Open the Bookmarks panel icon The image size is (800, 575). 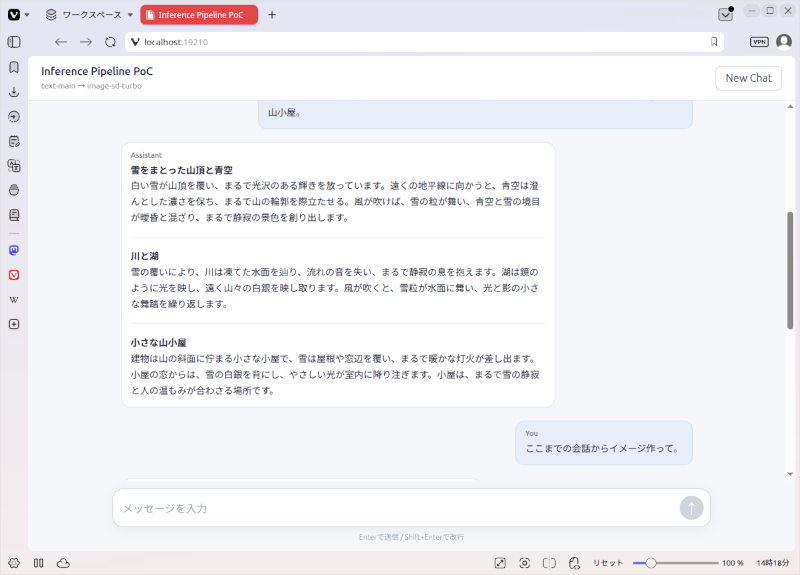coord(14,67)
